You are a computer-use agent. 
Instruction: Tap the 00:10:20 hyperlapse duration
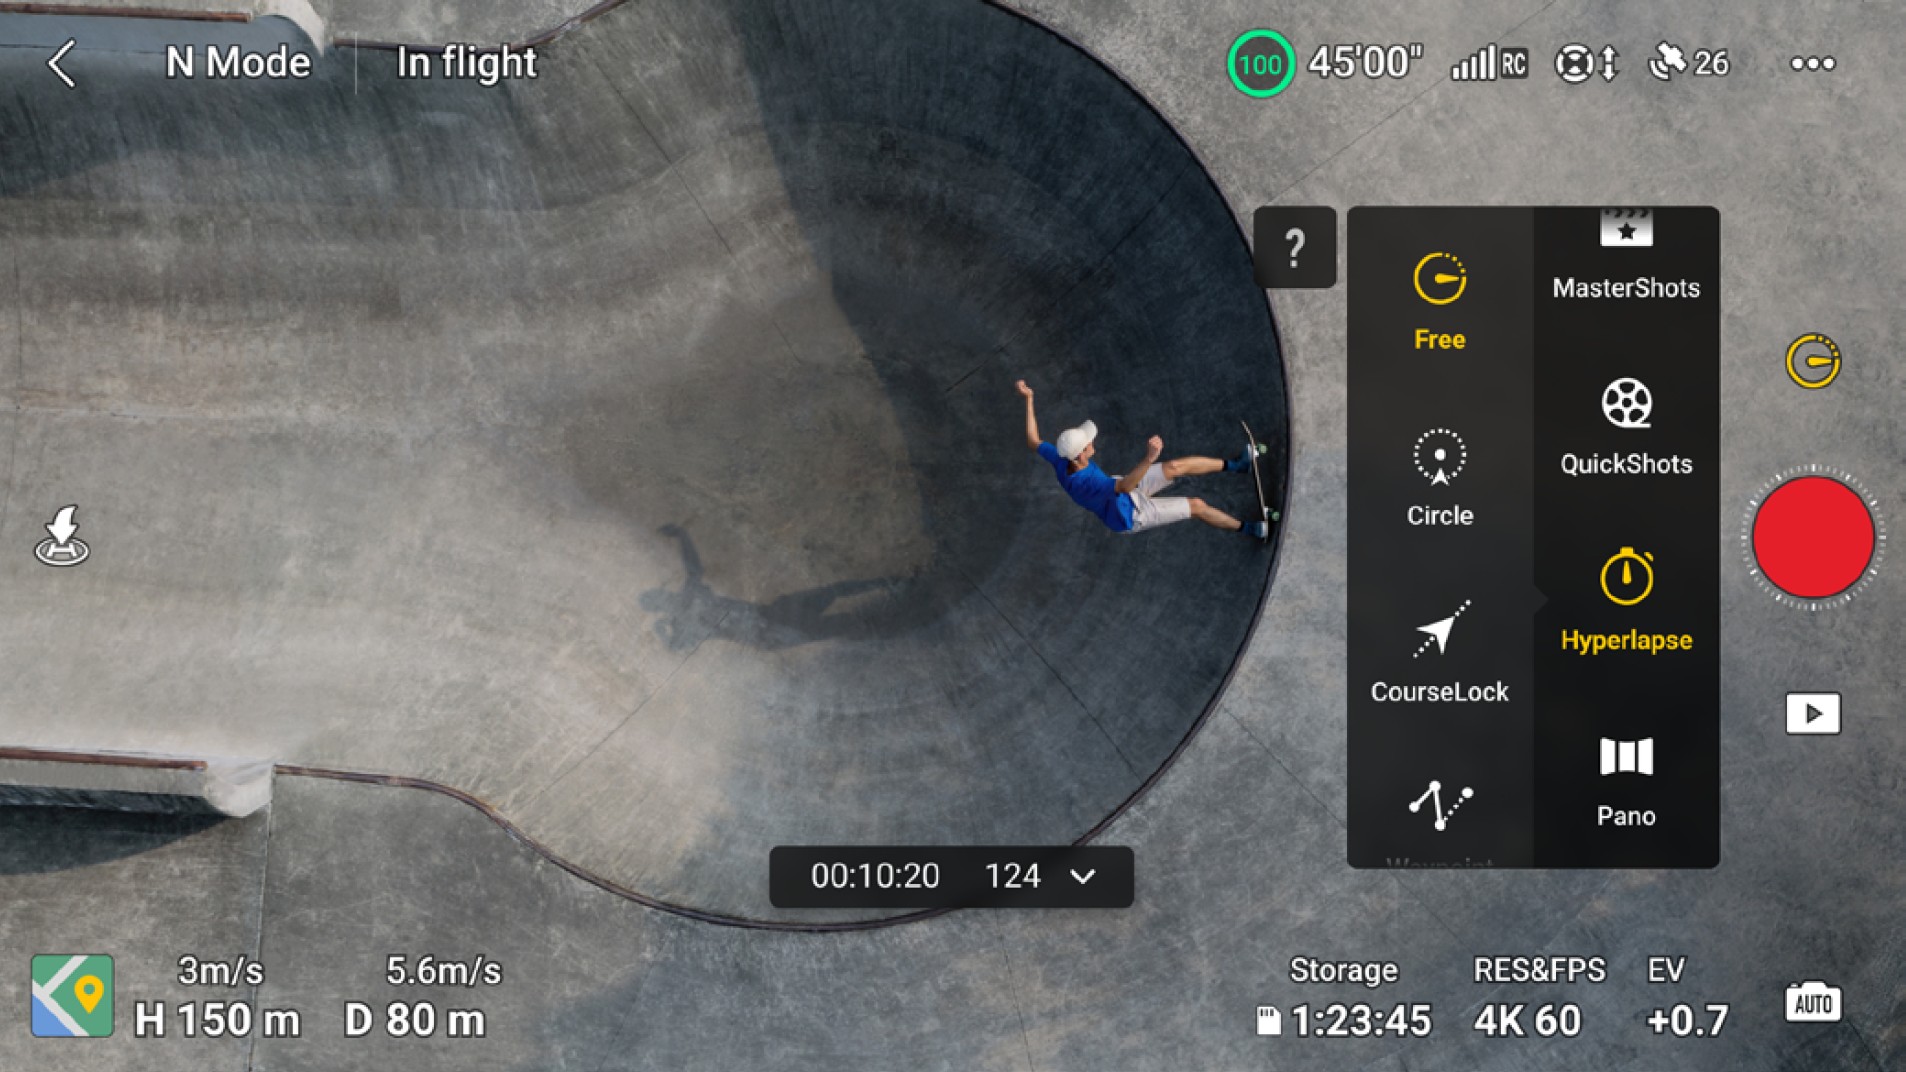(x=875, y=876)
